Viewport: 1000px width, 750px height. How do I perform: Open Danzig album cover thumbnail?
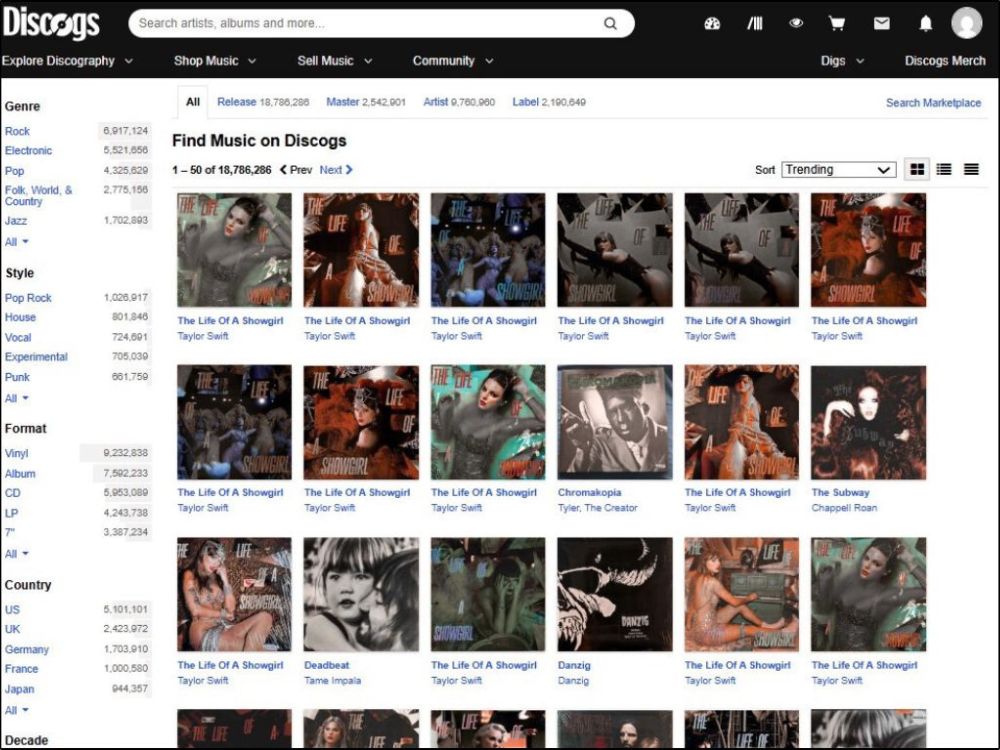tap(614, 594)
